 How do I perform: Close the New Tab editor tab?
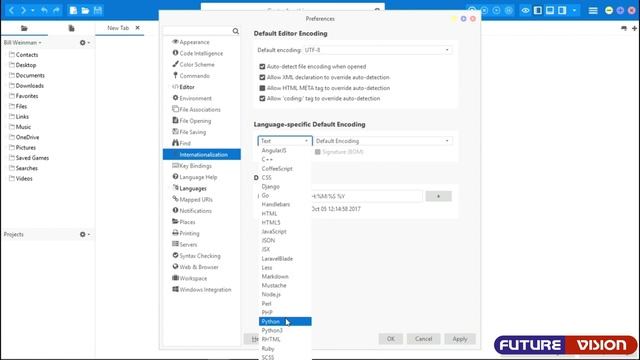point(138,28)
